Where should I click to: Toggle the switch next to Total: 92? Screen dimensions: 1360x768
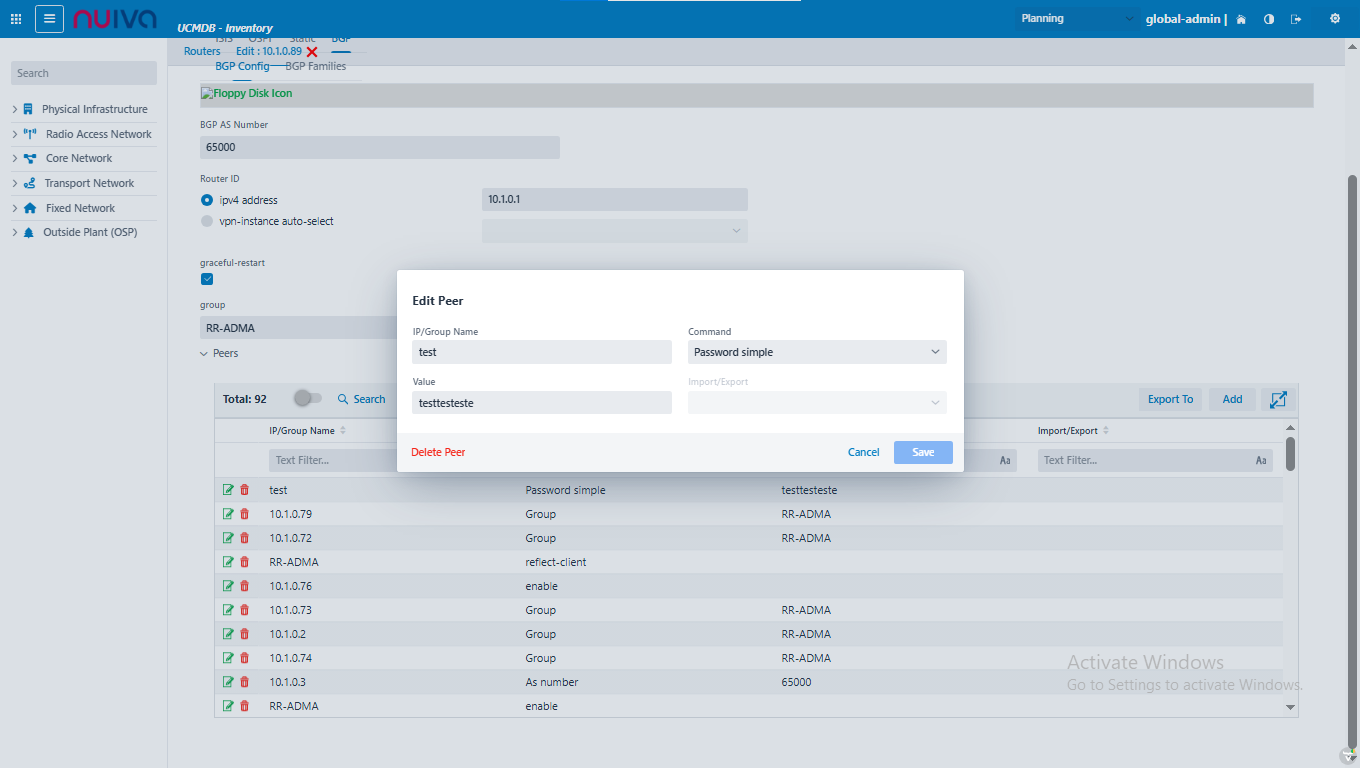pos(307,399)
